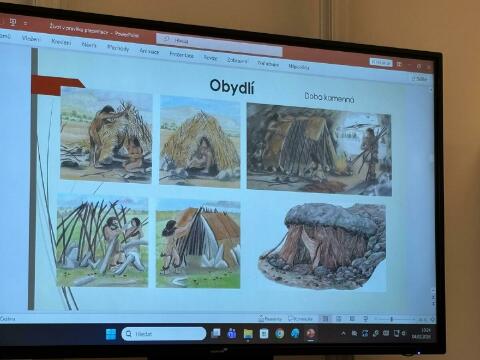The width and height of the screenshot is (480, 360).
Task: Open the Nahrávání ribbon tab
Action: (268, 63)
